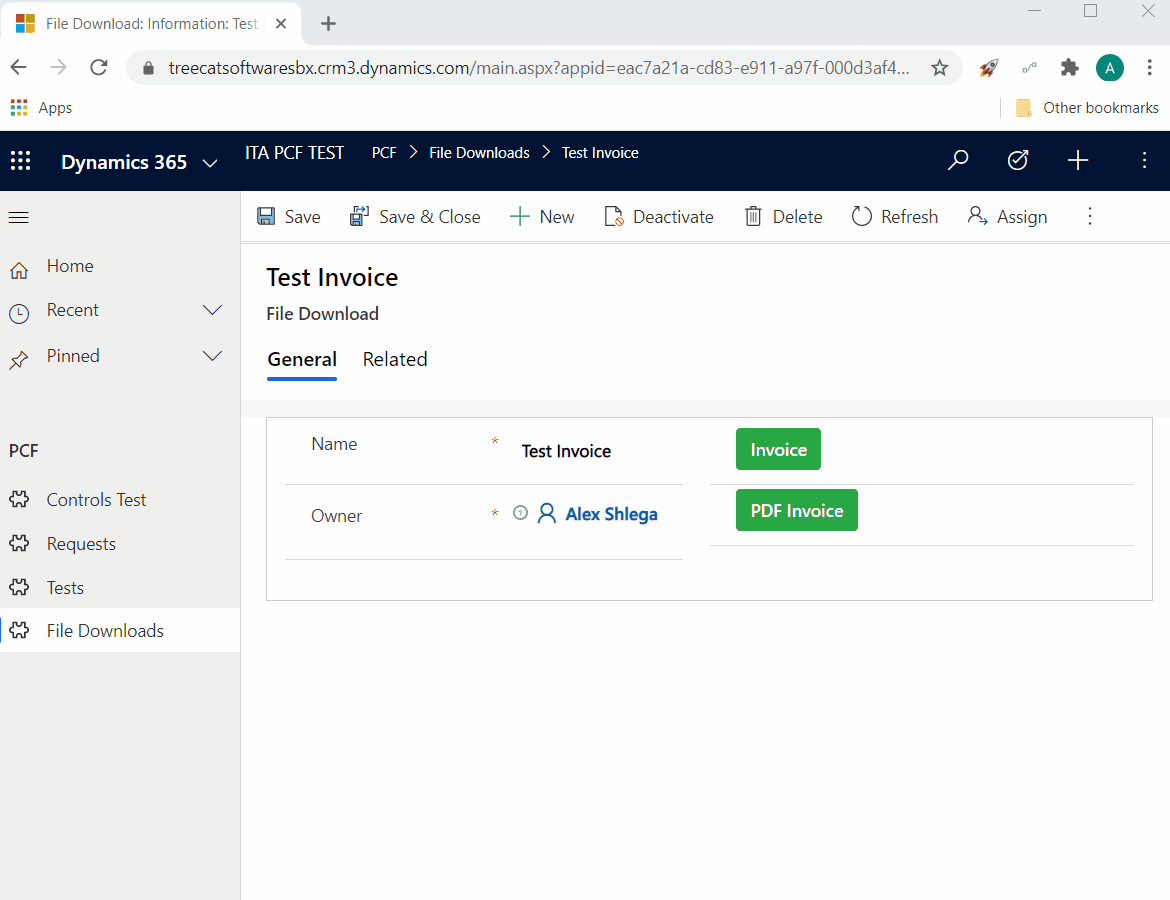This screenshot has height=900, width=1170.
Task: Expand the Dynamics 365 app switcher chevron
Action: pos(210,163)
